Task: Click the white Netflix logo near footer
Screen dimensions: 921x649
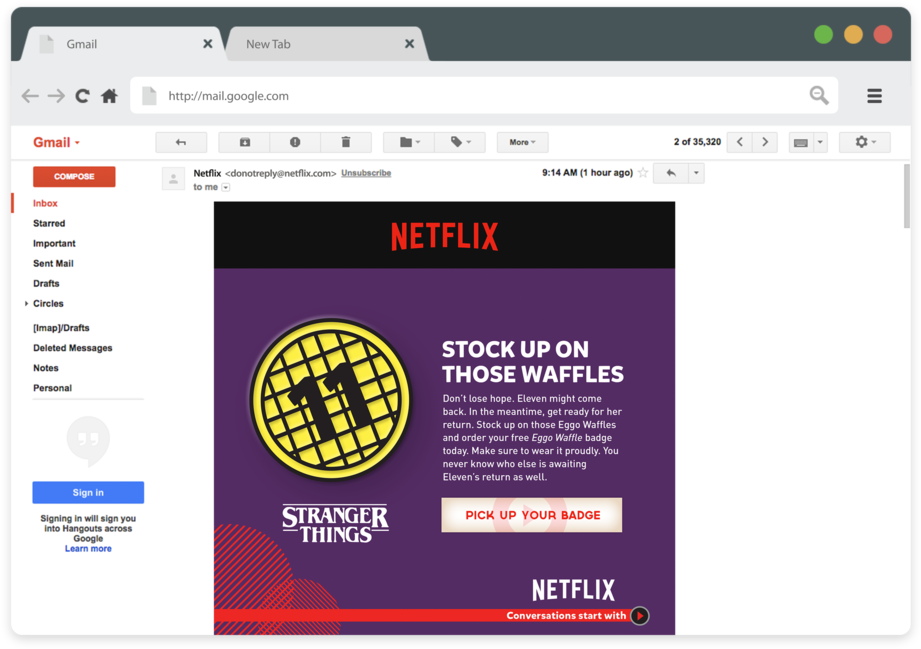Action: [x=573, y=590]
